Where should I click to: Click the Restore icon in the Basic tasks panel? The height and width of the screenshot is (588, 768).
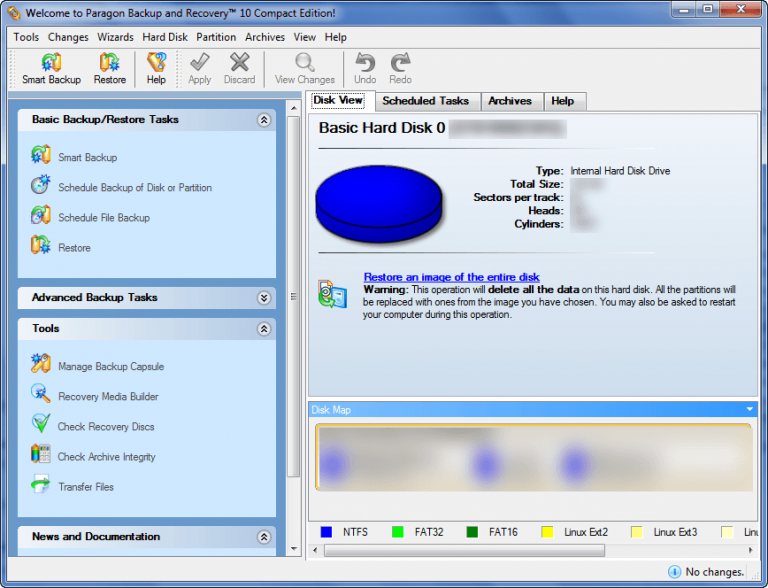pyautogui.click(x=41, y=245)
